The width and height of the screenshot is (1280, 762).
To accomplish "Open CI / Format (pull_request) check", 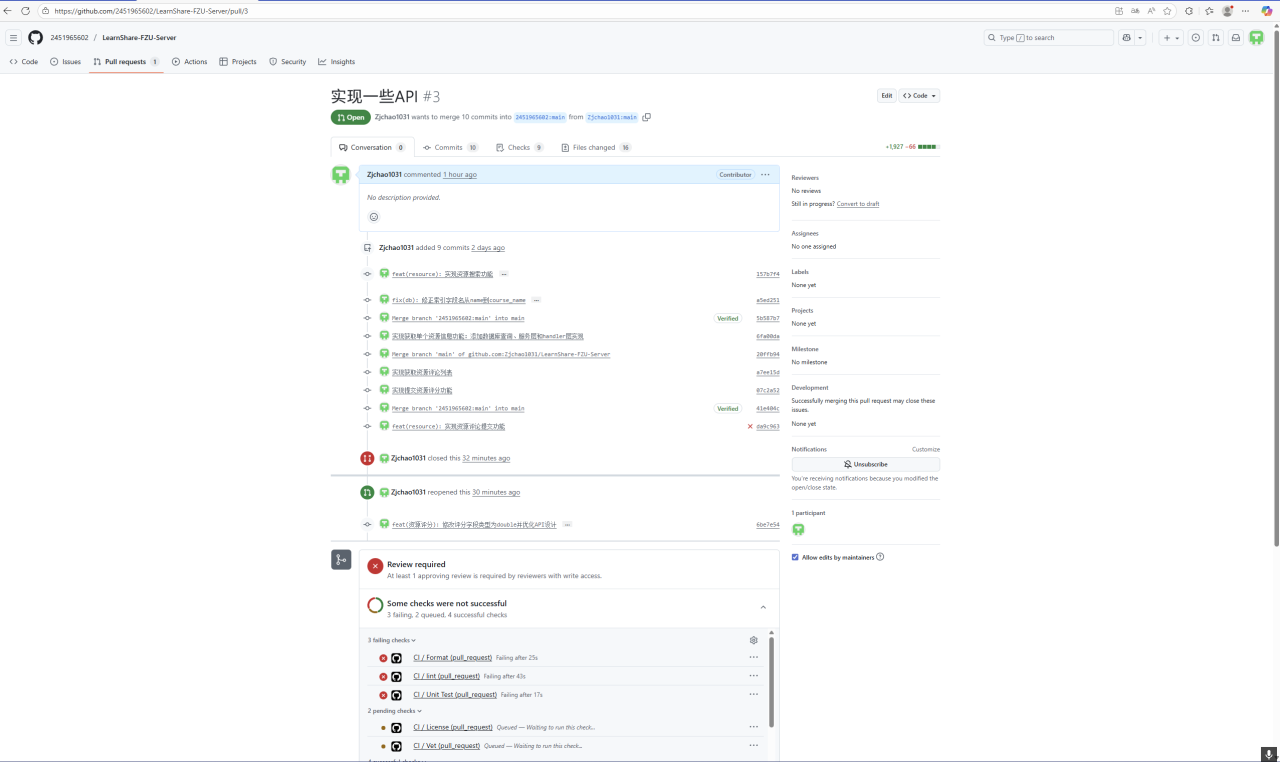I will pyautogui.click(x=452, y=658).
